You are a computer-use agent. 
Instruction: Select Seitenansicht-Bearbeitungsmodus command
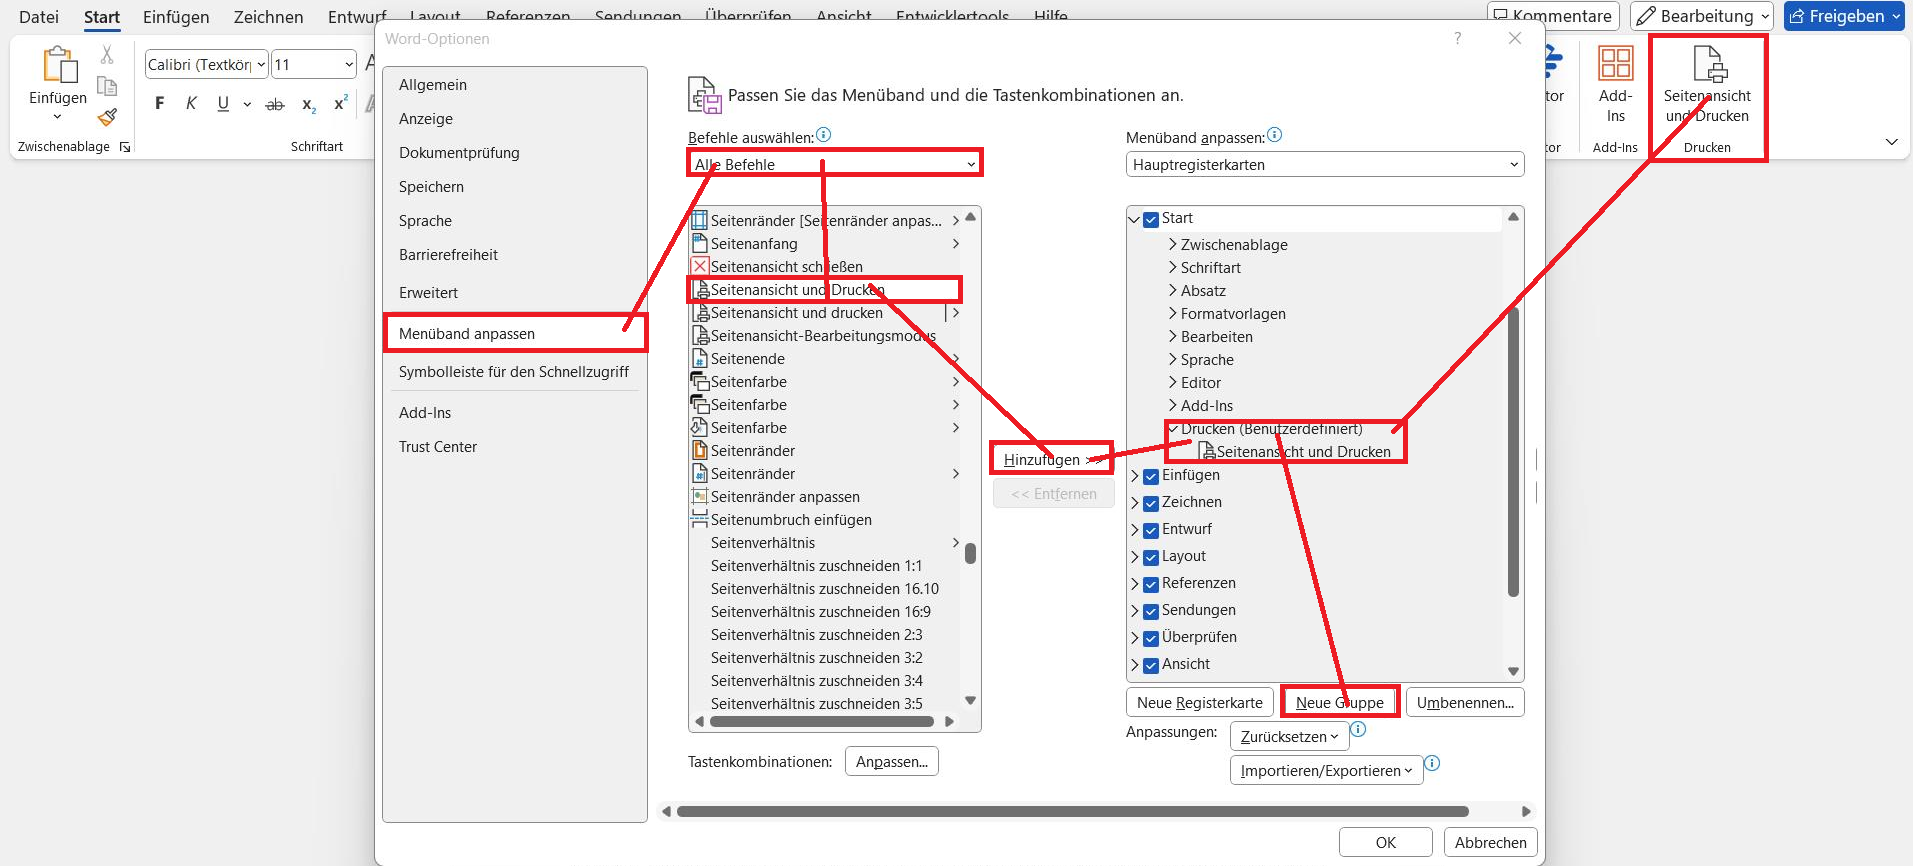(x=824, y=336)
